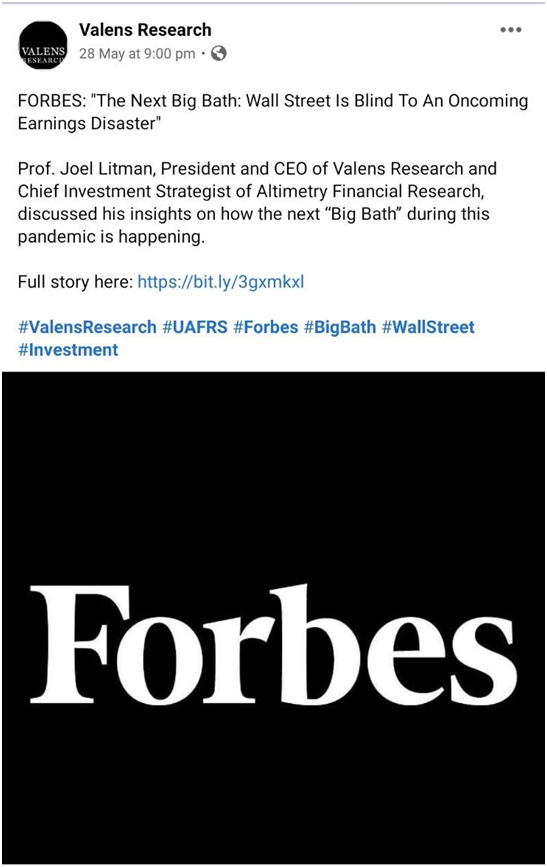The image size is (547, 867).
Task: Click the #WallStreet hashtag
Action: [x=428, y=327]
